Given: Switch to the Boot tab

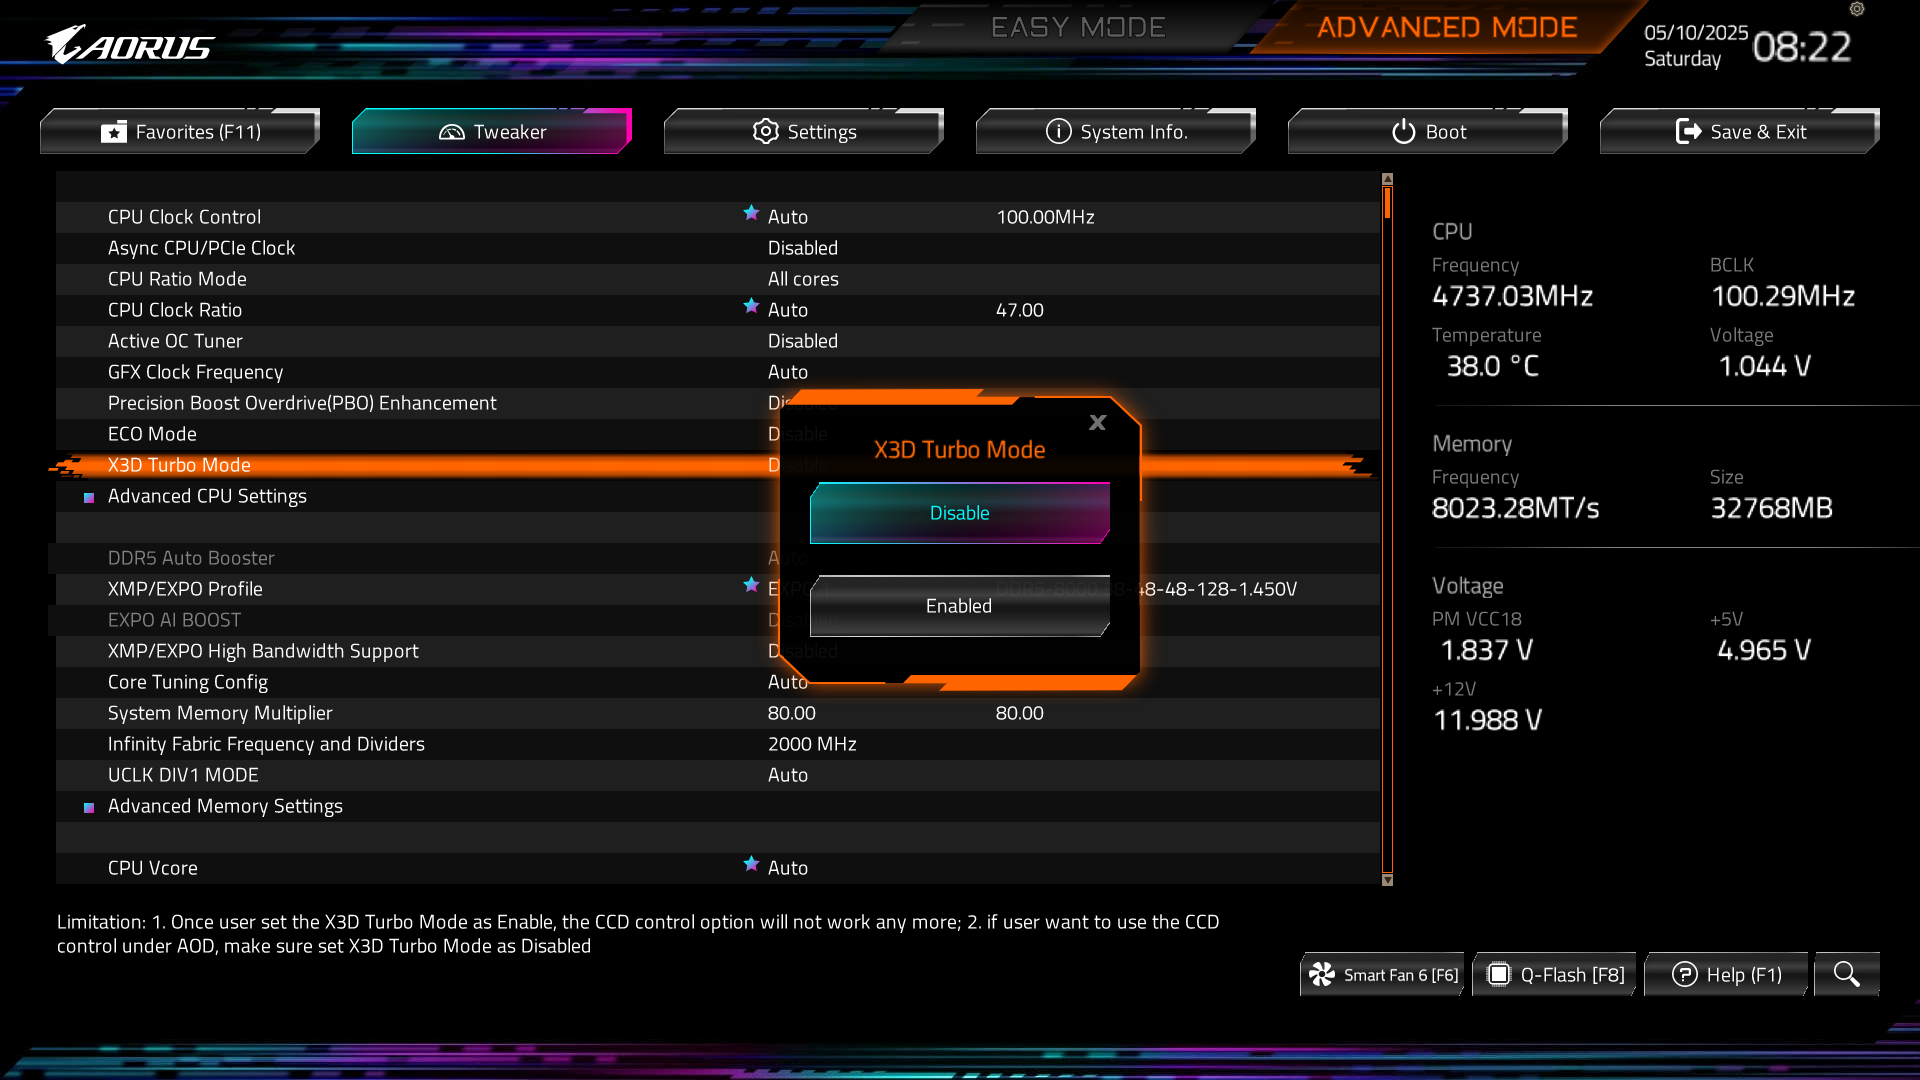Looking at the screenshot, I should pos(1428,131).
